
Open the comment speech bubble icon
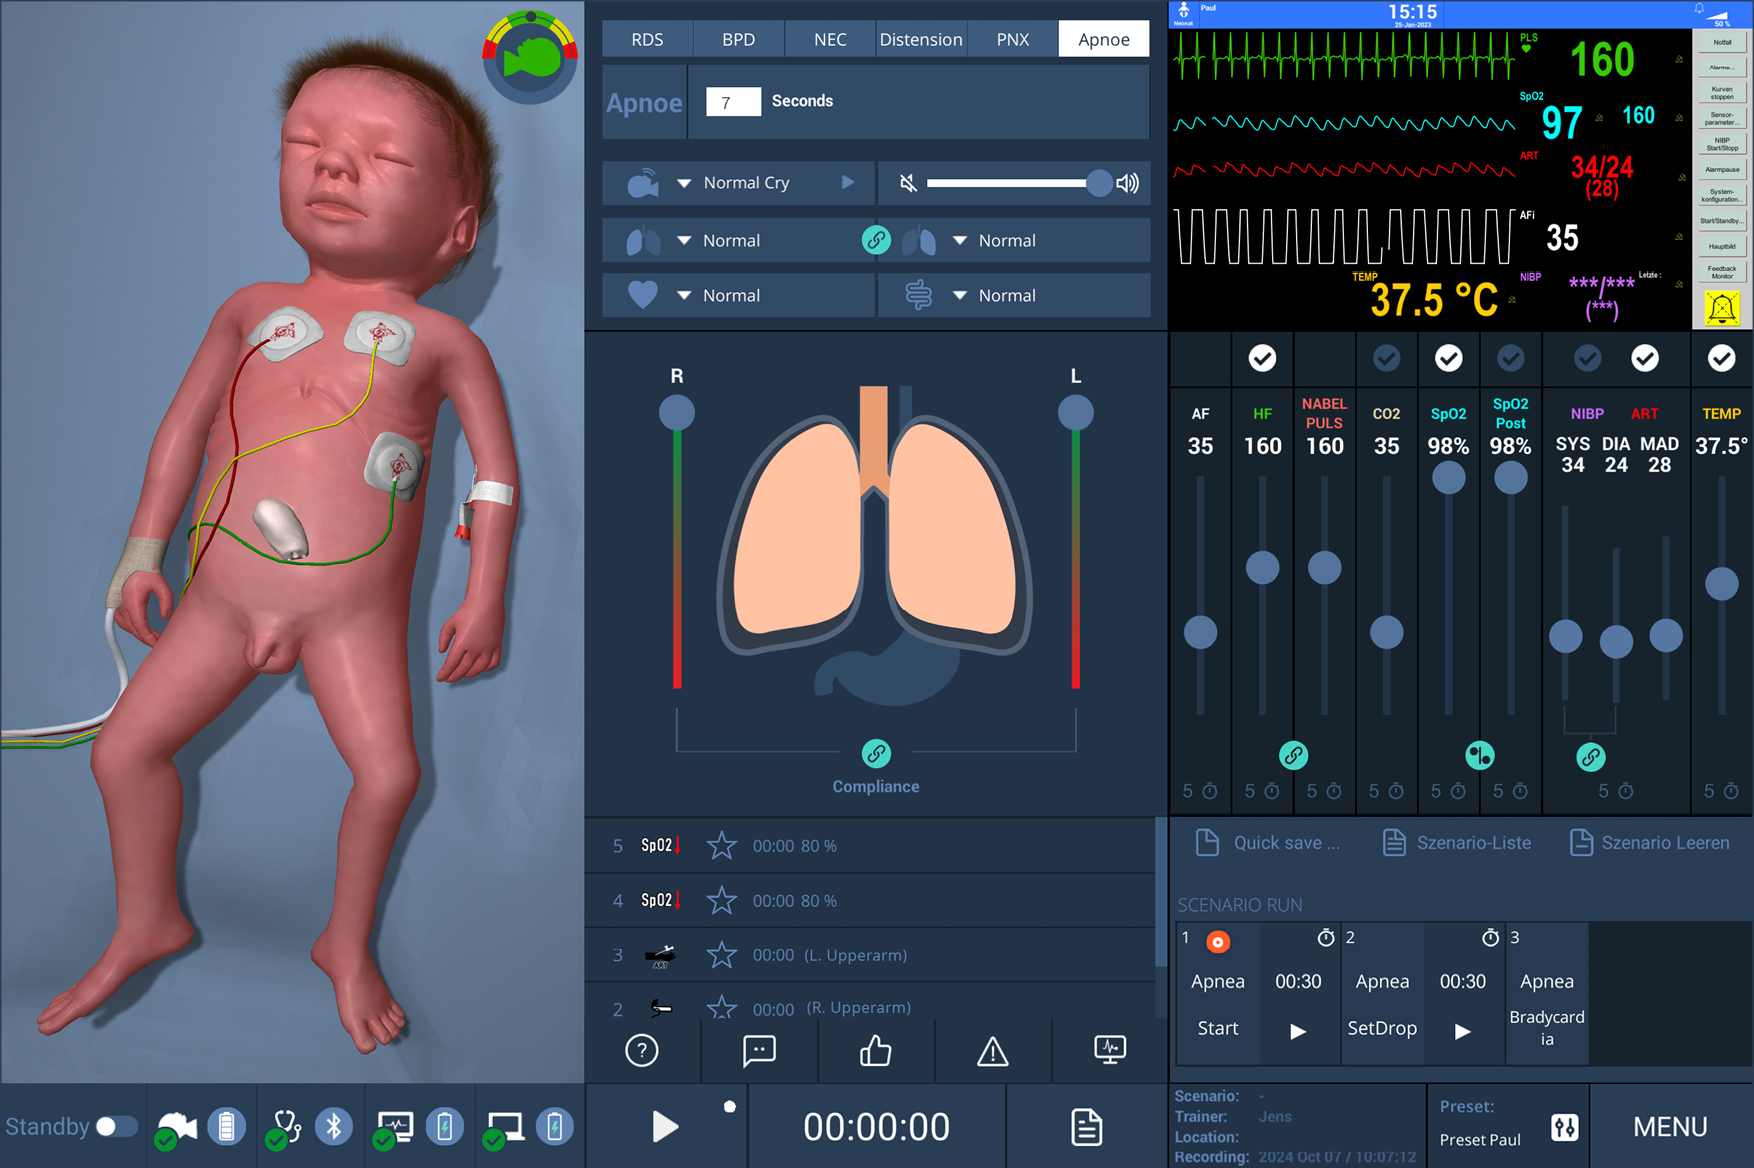[759, 1051]
